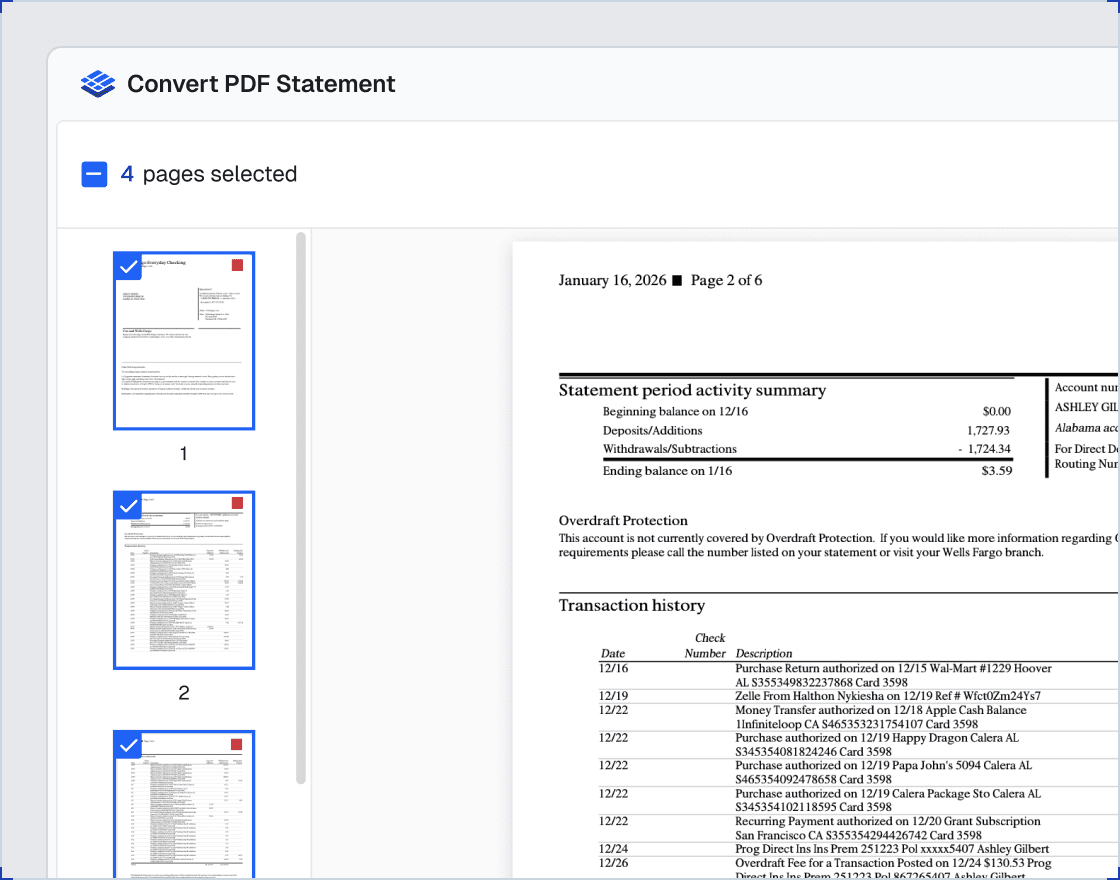The image size is (1120, 880).
Task: Click the stacked layers app logo
Action: tap(98, 84)
